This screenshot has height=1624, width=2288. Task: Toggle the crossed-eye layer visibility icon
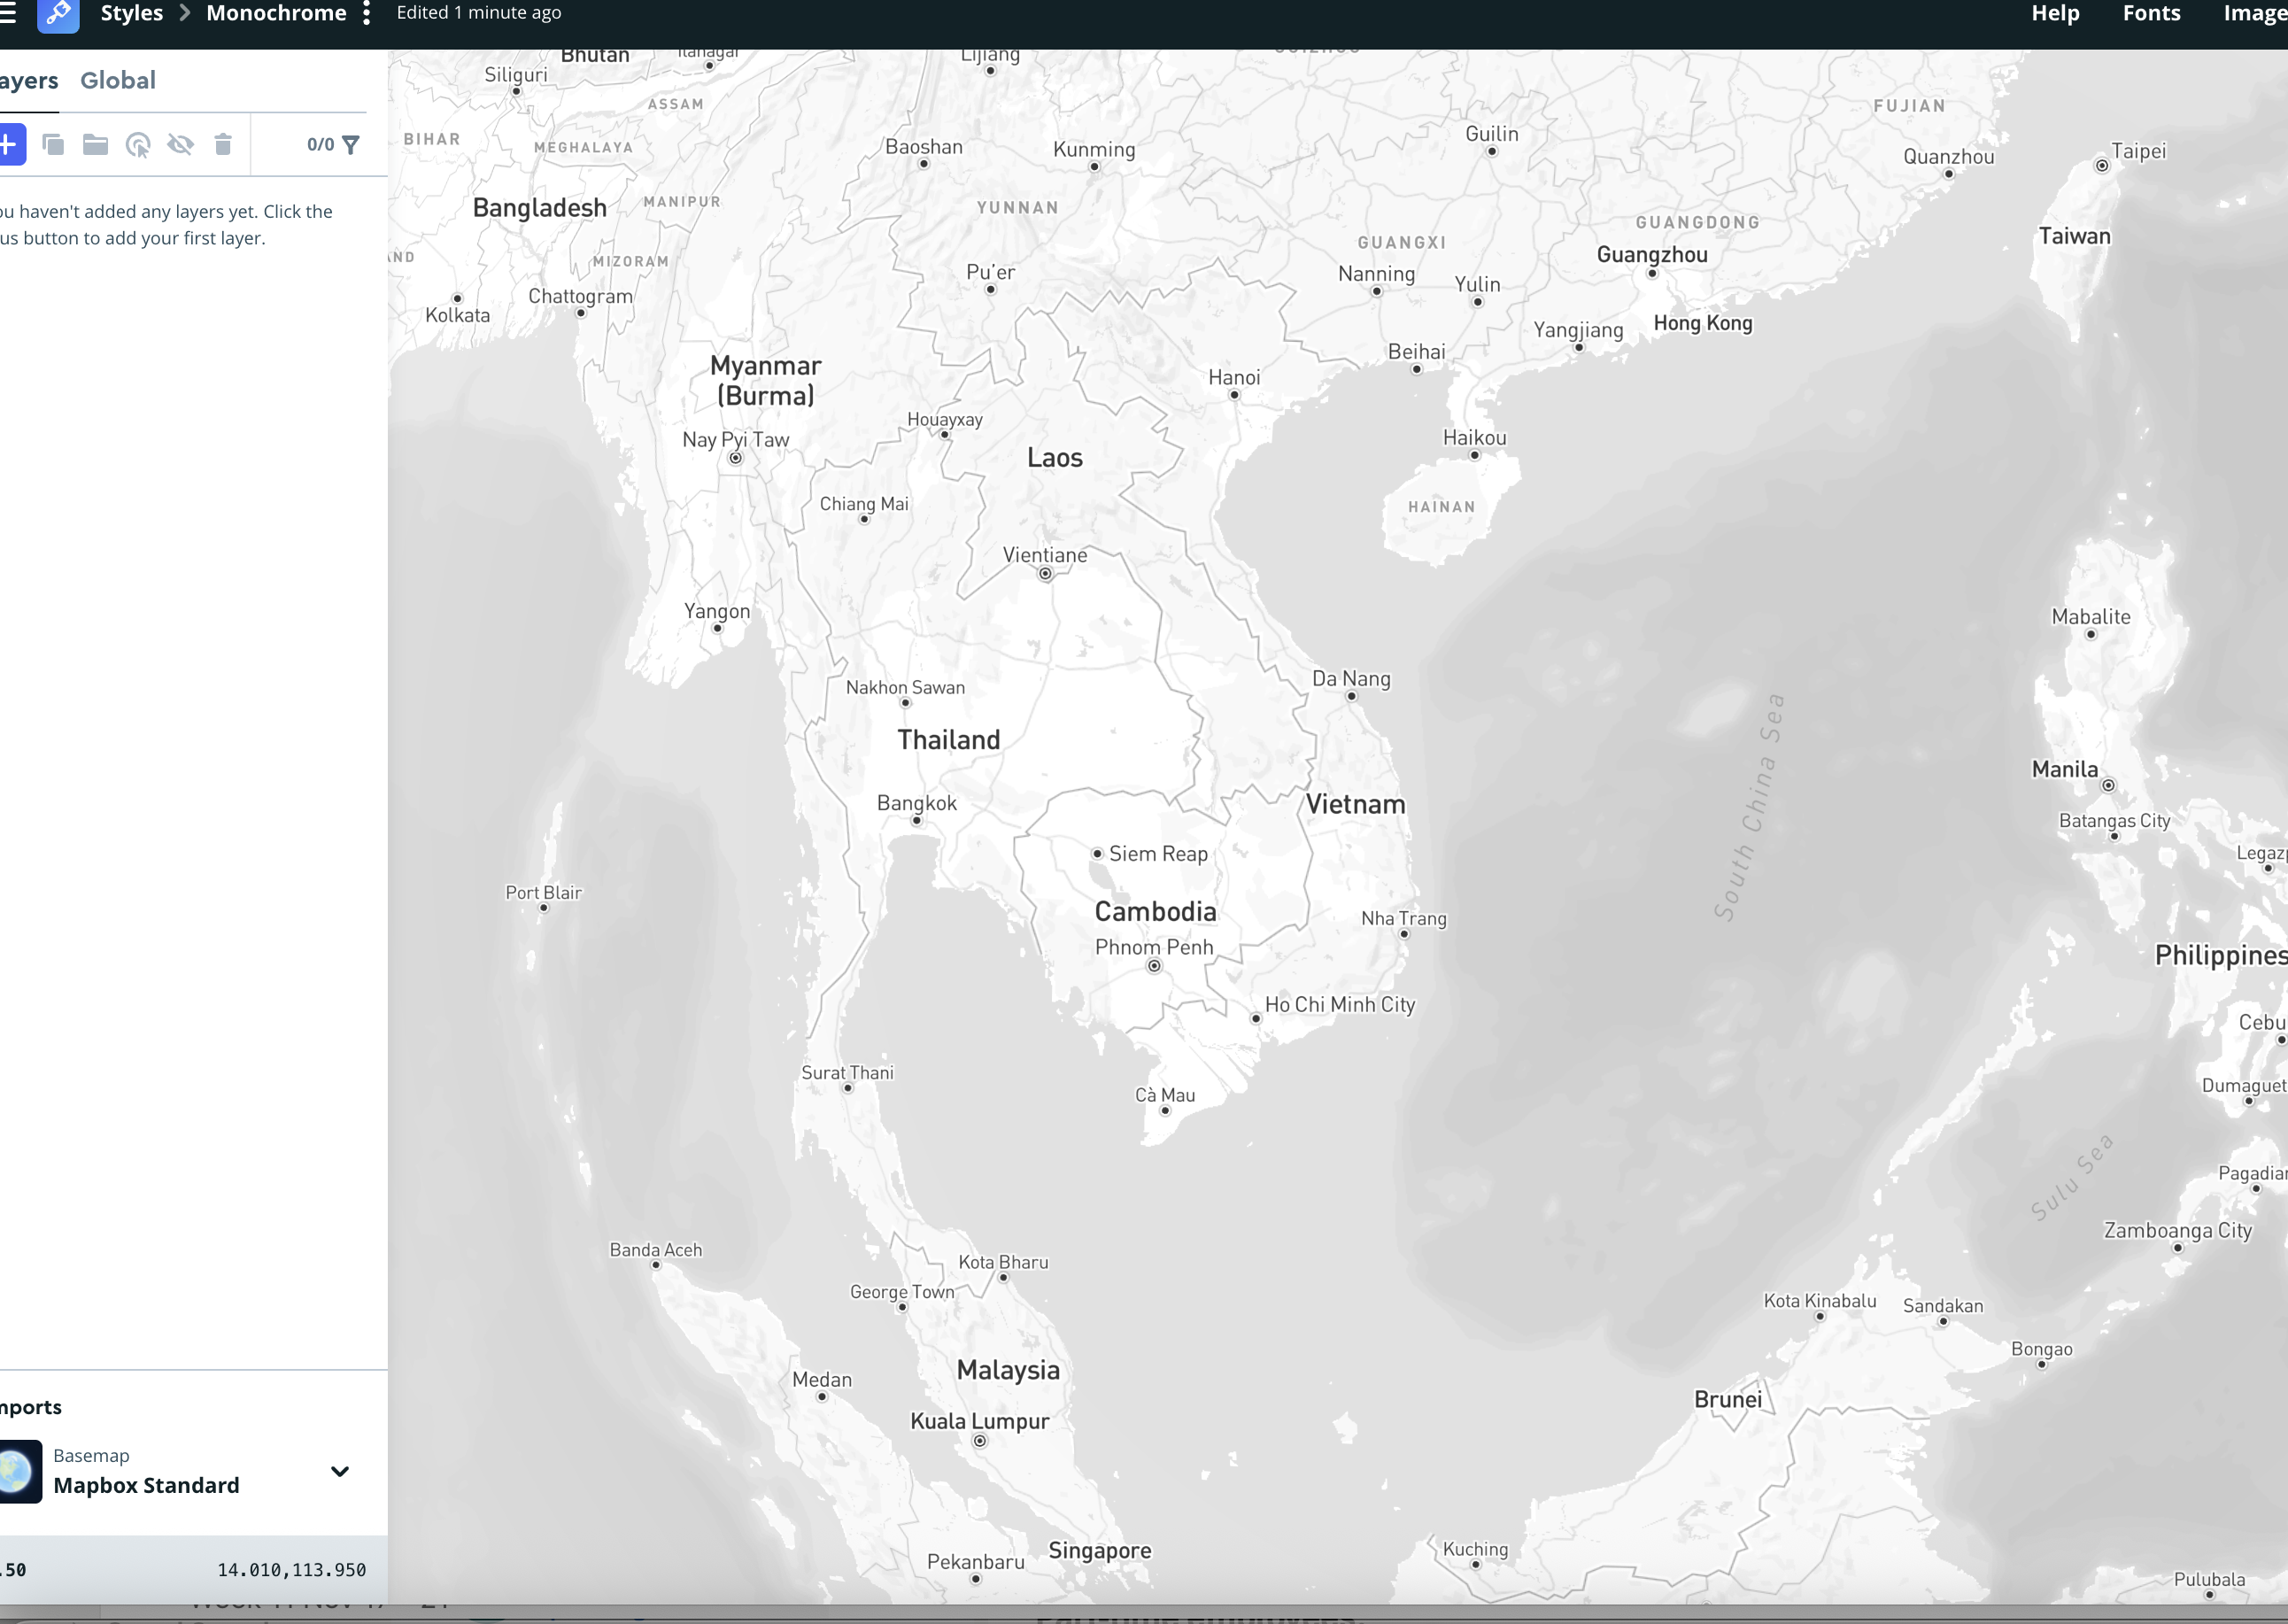tap(181, 145)
